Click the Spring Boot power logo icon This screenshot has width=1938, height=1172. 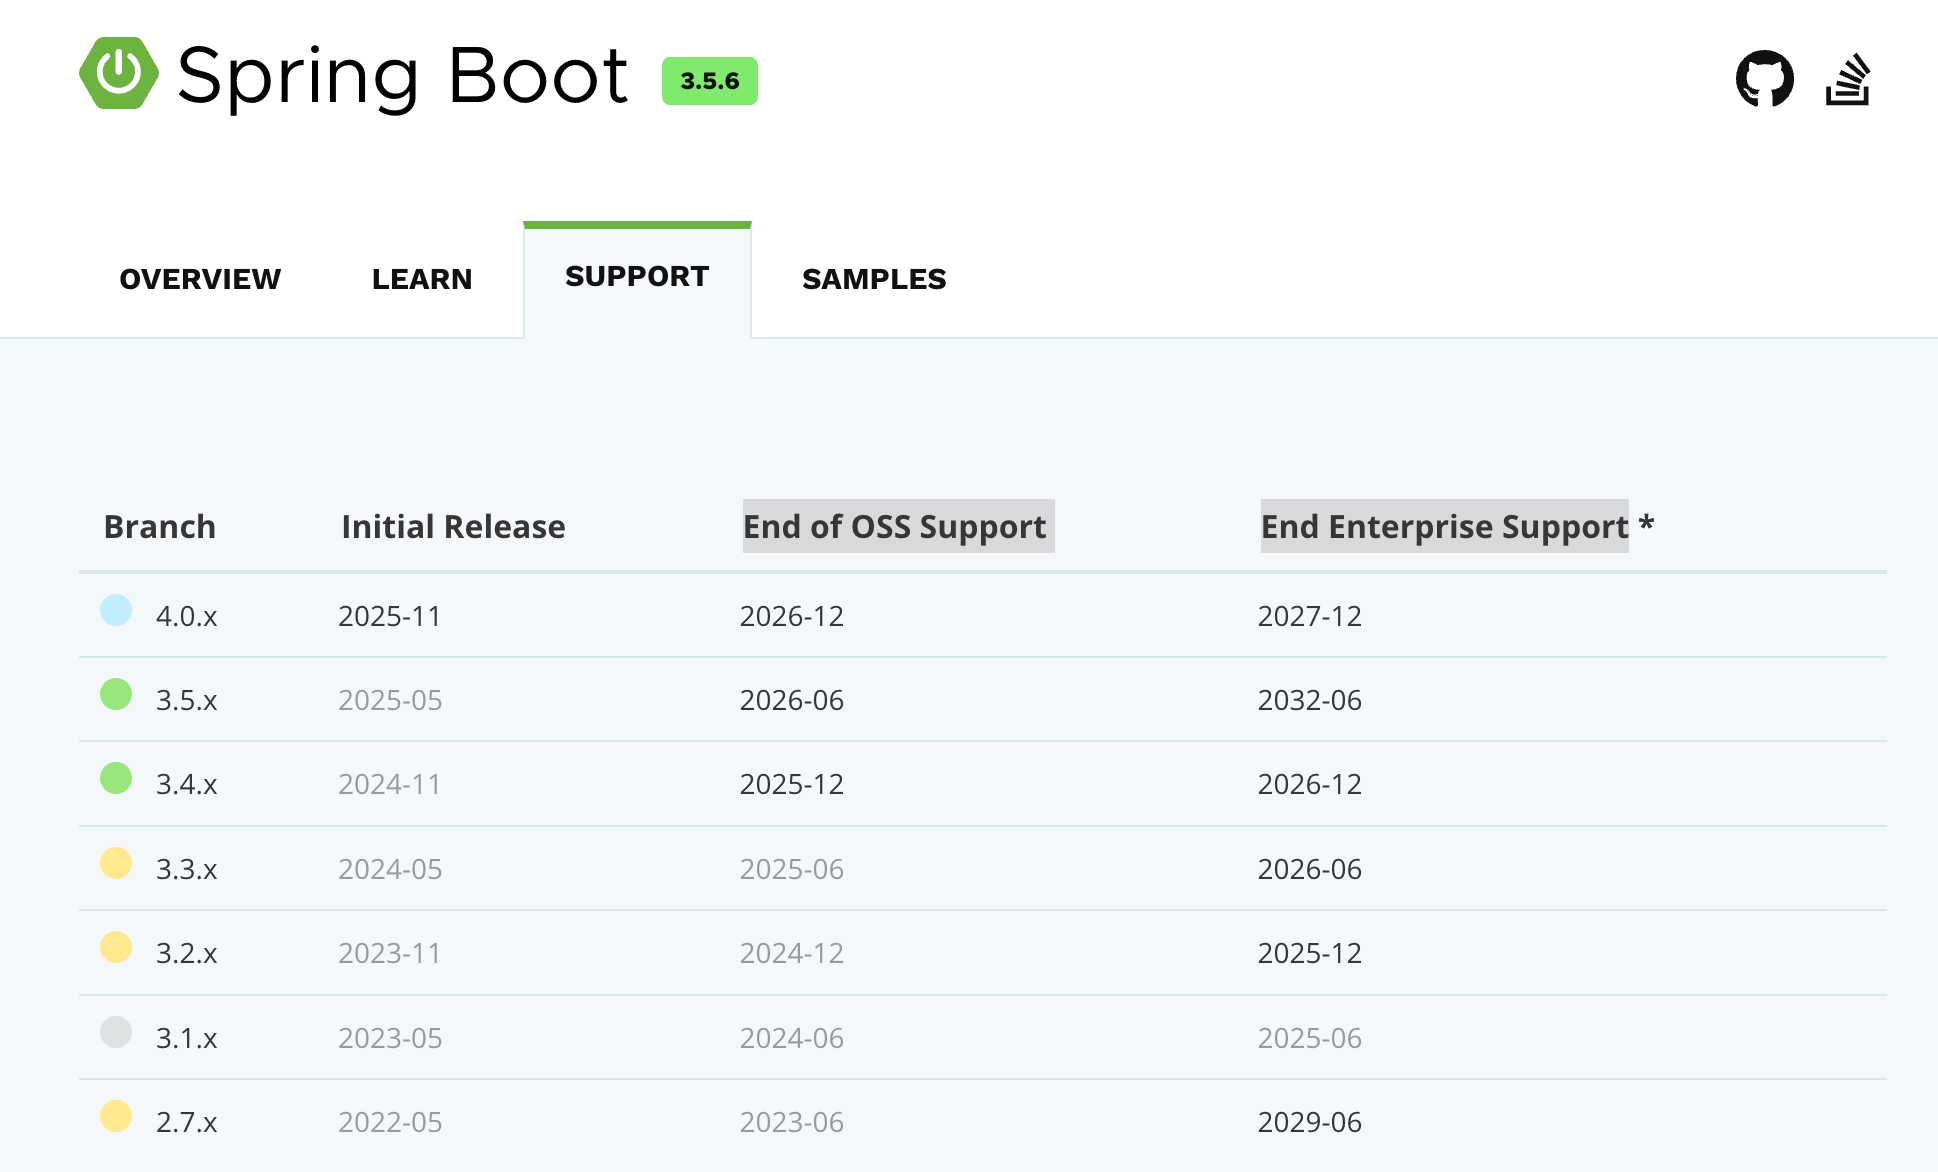tap(119, 74)
